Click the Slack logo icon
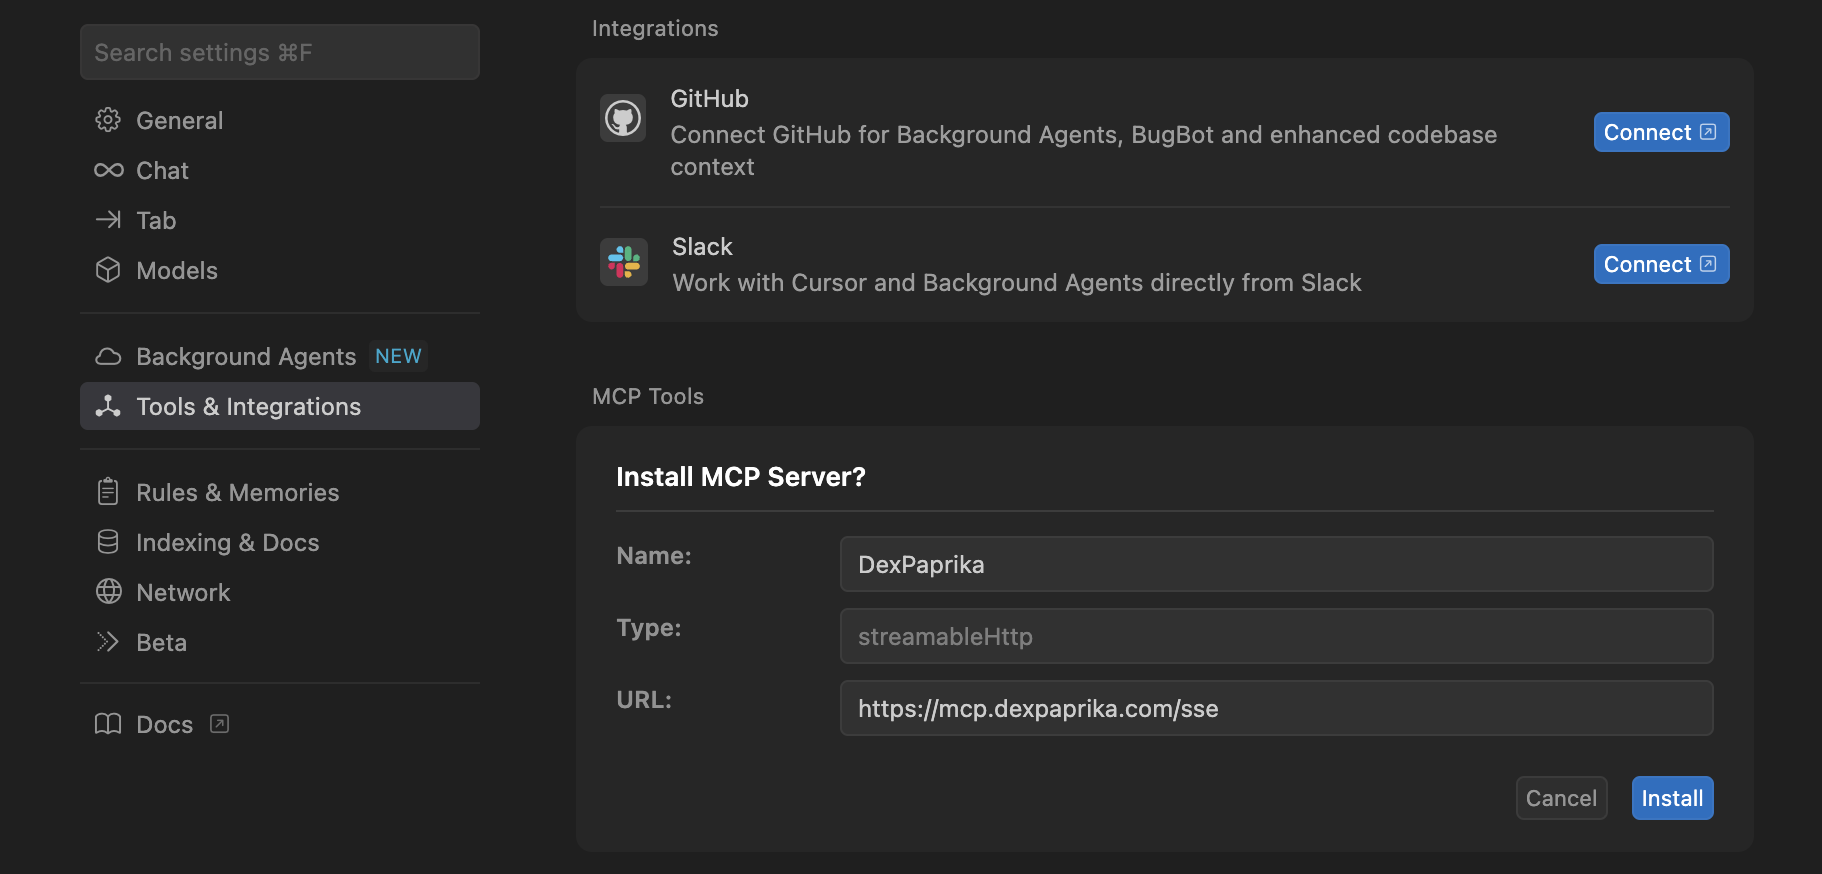This screenshot has width=1822, height=874. [624, 262]
